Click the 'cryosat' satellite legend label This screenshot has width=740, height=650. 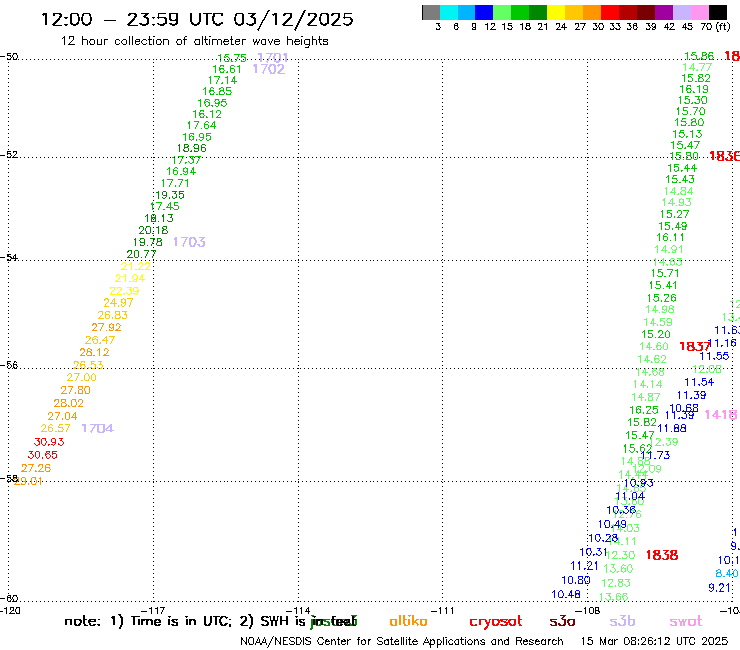point(496,621)
